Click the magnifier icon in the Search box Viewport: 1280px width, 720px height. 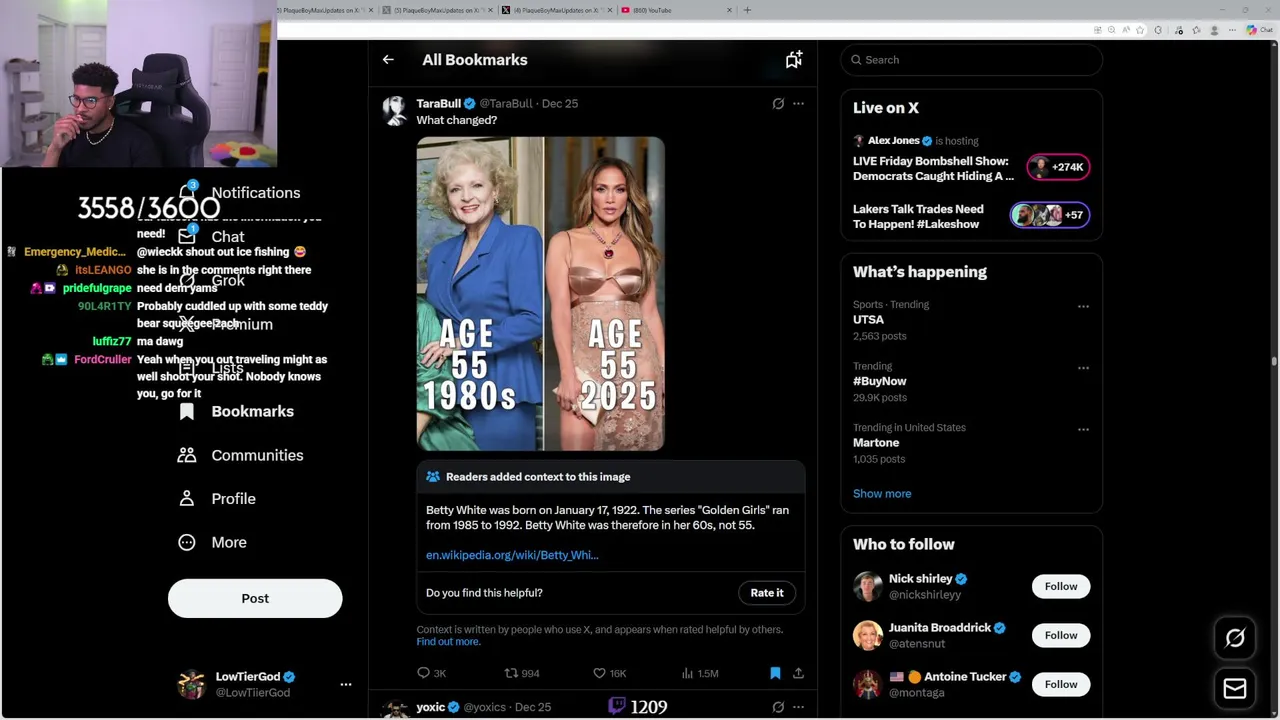point(856,60)
